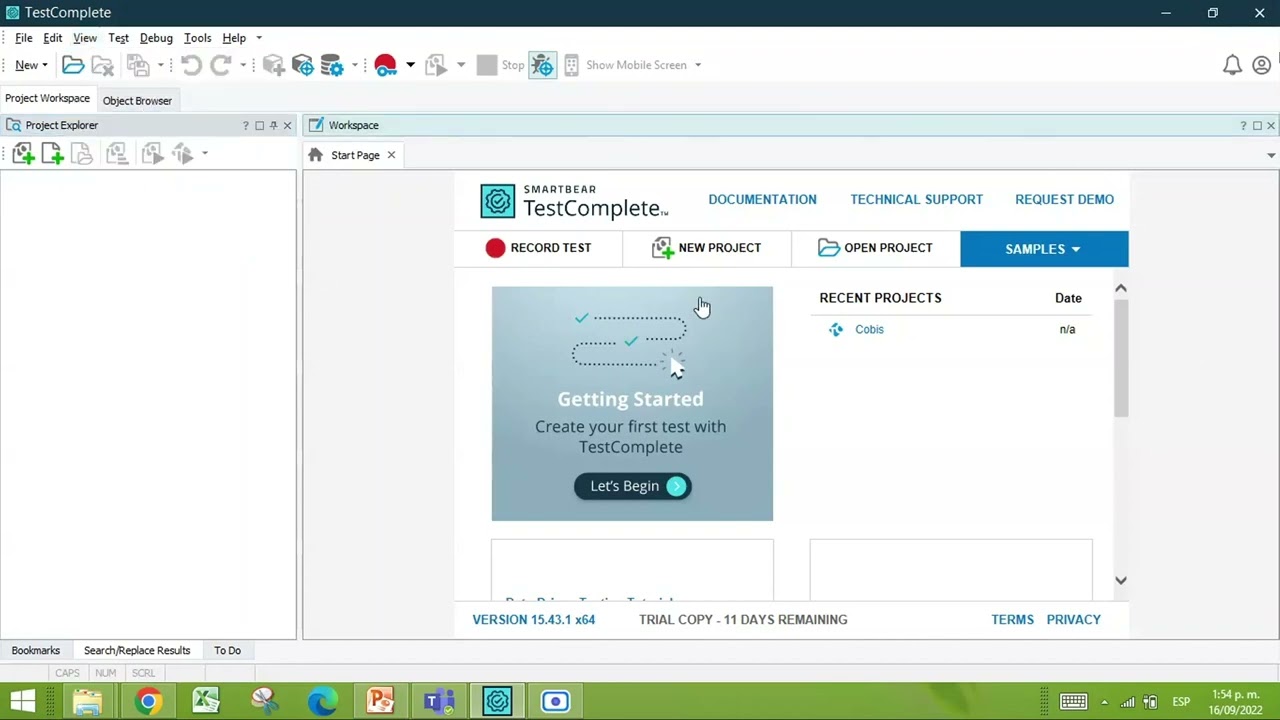
Task: Switch to the Object Browser tab
Action: point(137,100)
